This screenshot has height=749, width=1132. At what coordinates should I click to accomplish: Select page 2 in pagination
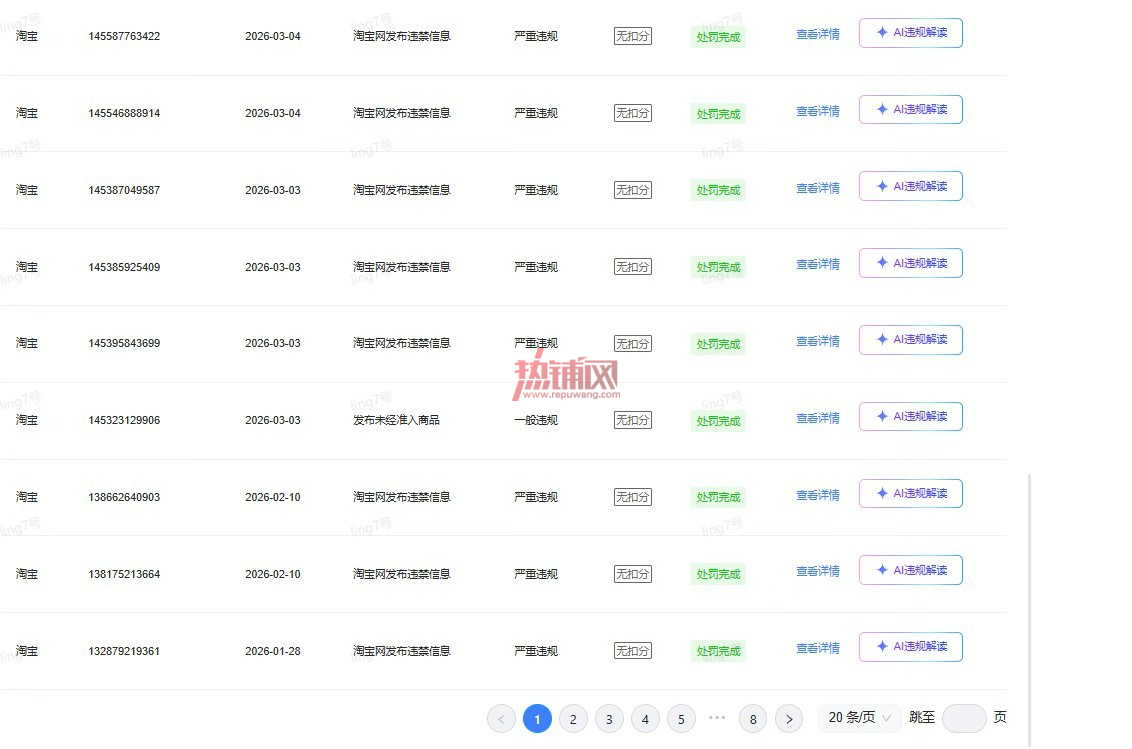pyautogui.click(x=573, y=719)
